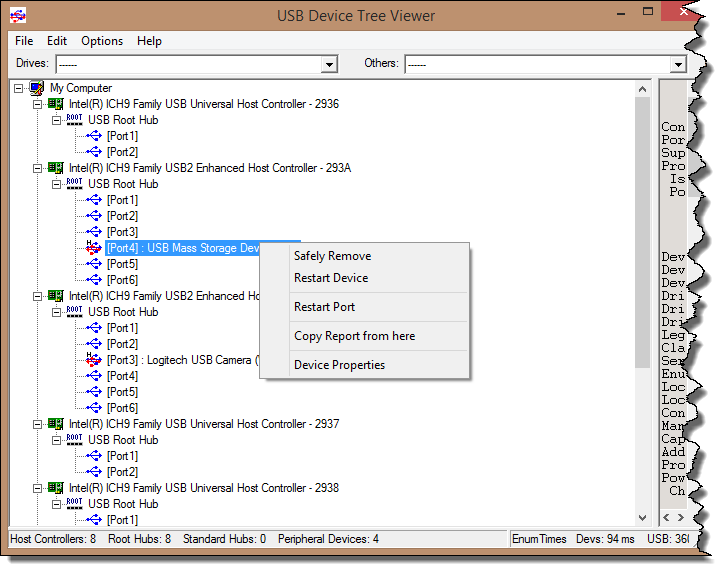This screenshot has height=571, width=728.
Task: Click the USB icon of Port1 under controller 2936
Action: (x=94, y=136)
